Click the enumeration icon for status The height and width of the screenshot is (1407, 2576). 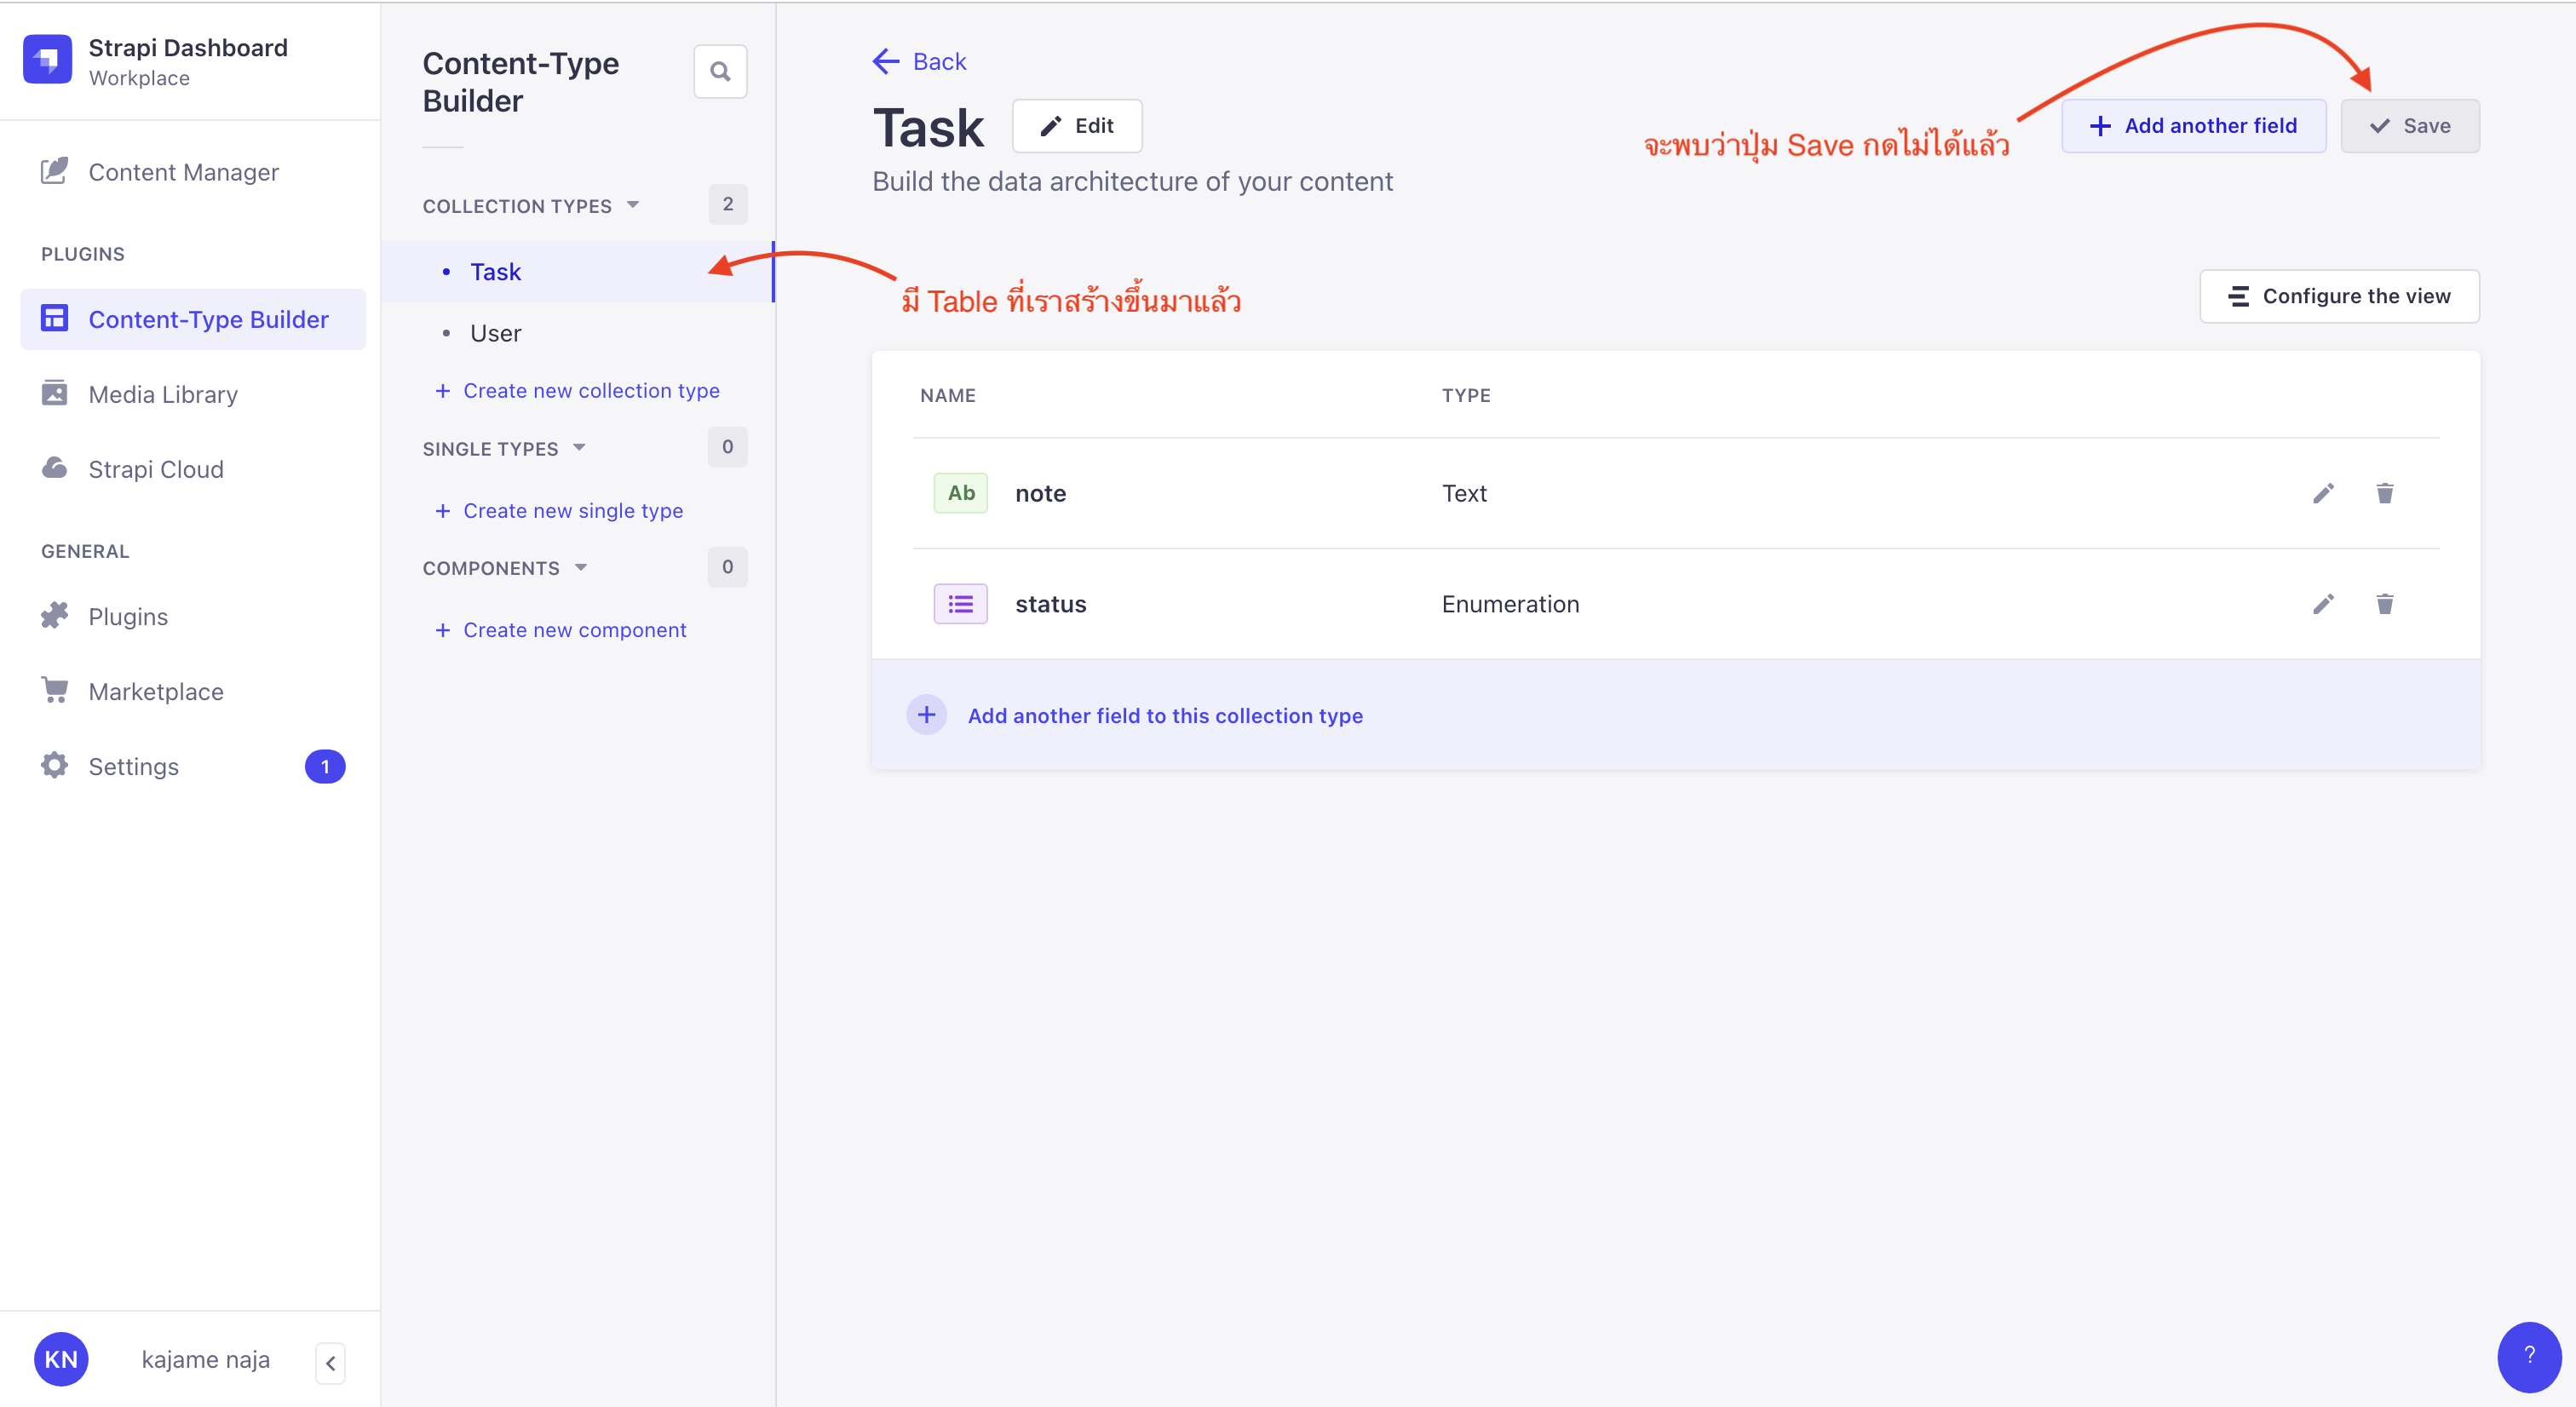[x=960, y=604]
